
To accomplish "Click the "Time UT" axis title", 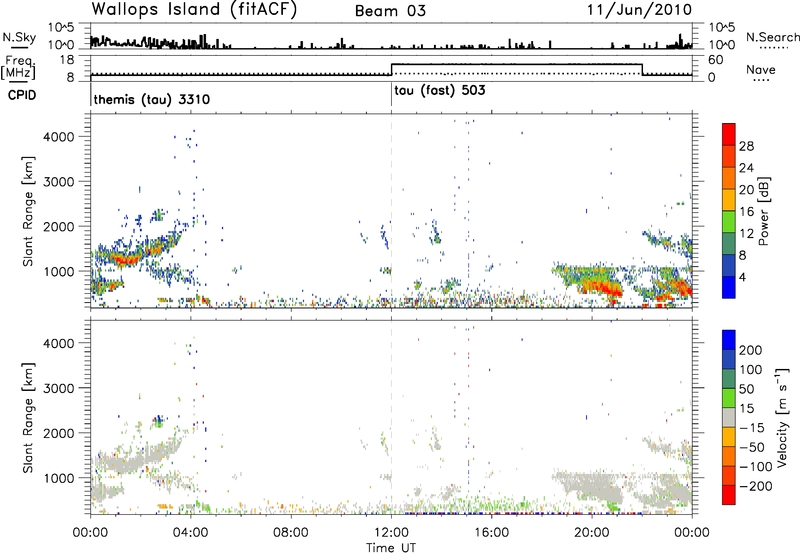I will [391, 548].
